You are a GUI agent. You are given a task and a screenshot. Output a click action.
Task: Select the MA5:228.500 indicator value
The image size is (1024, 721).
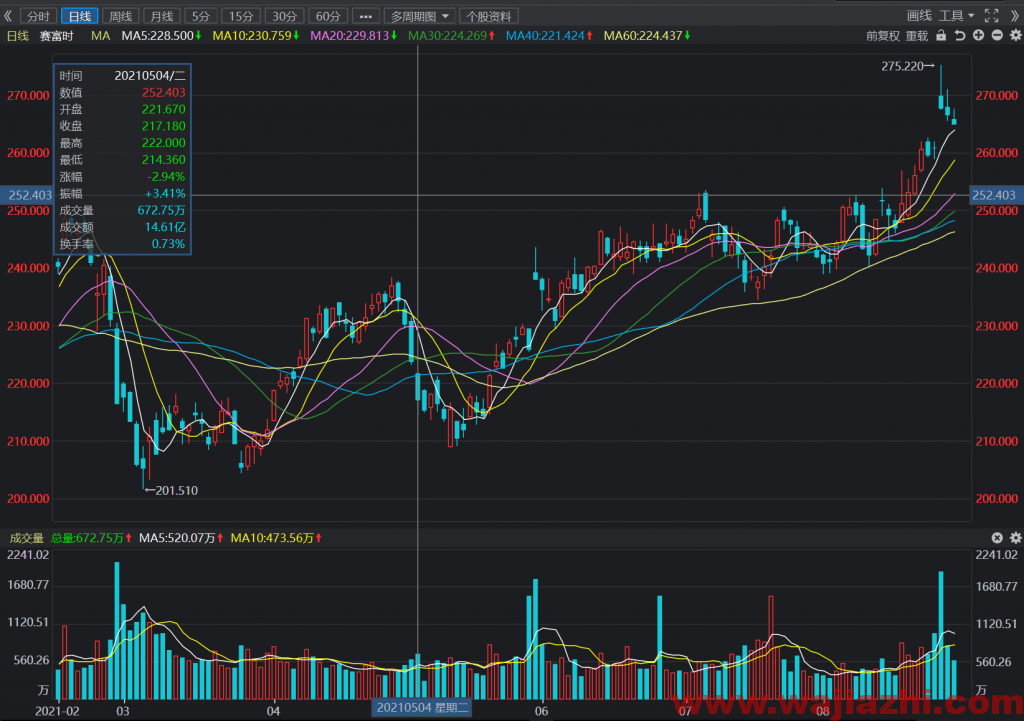(161, 36)
